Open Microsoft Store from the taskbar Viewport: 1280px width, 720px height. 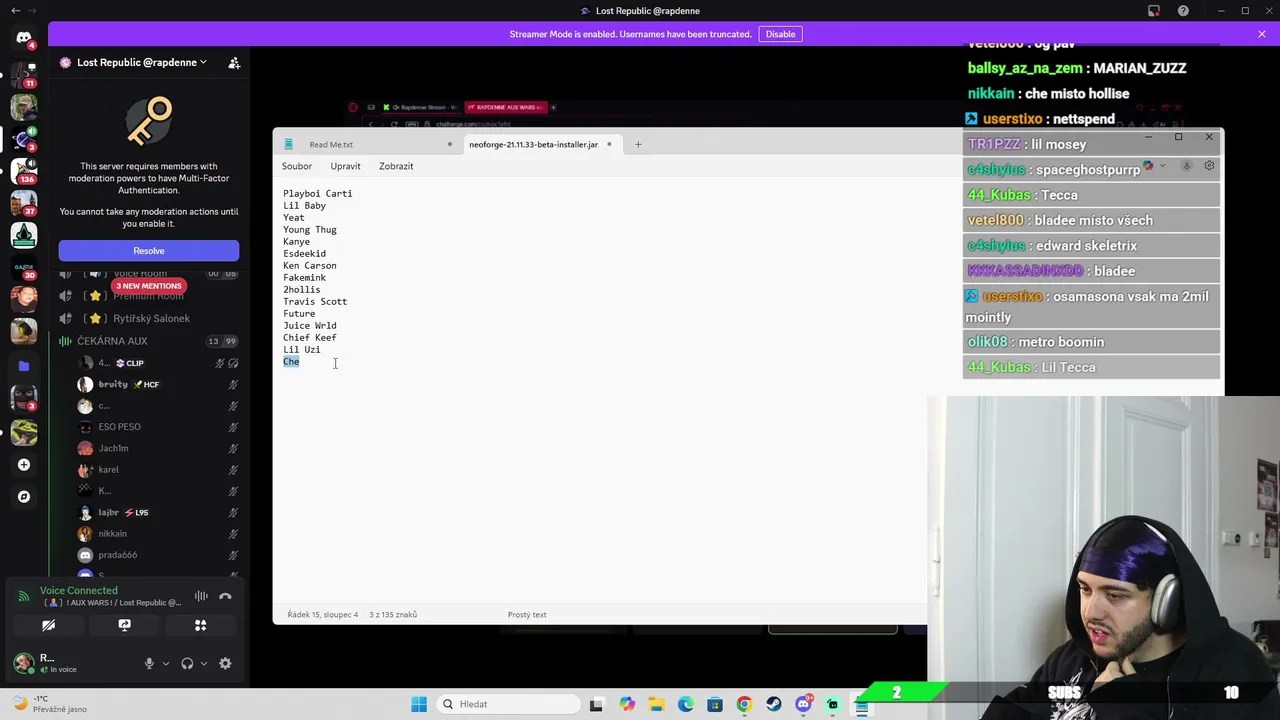point(715,704)
